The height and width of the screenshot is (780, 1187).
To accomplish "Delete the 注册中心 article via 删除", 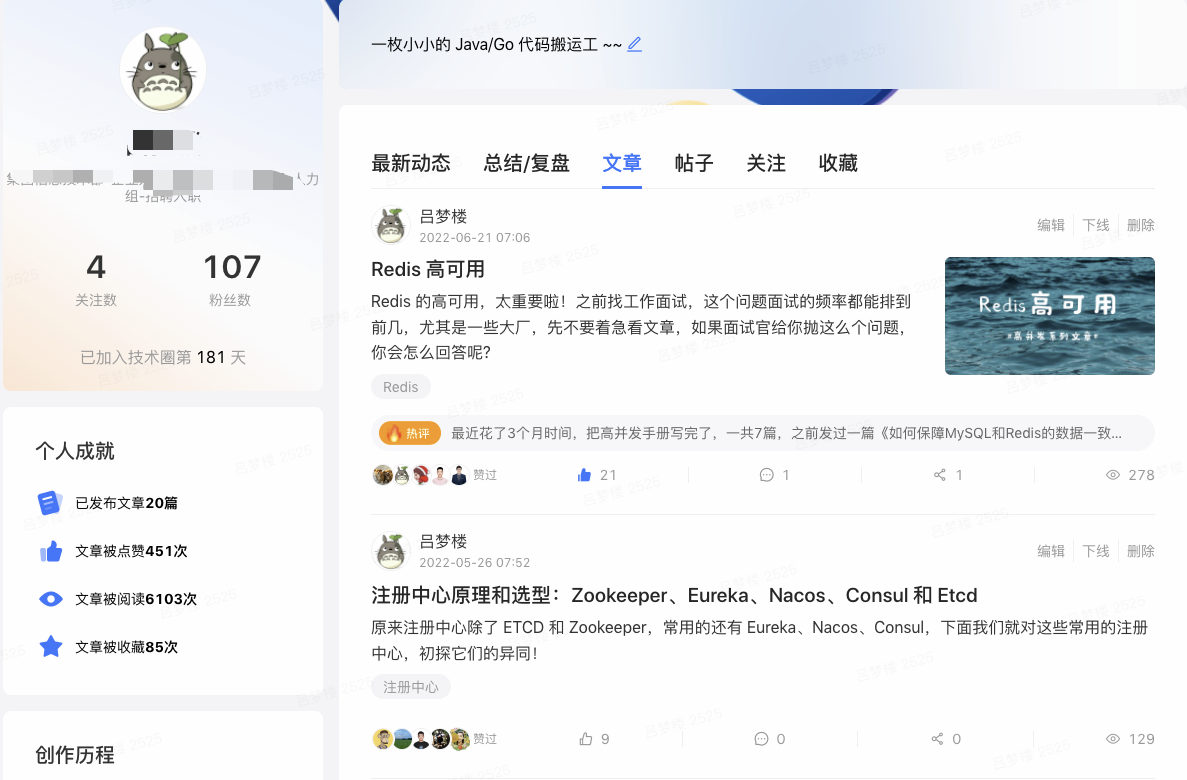I will click(x=1140, y=551).
